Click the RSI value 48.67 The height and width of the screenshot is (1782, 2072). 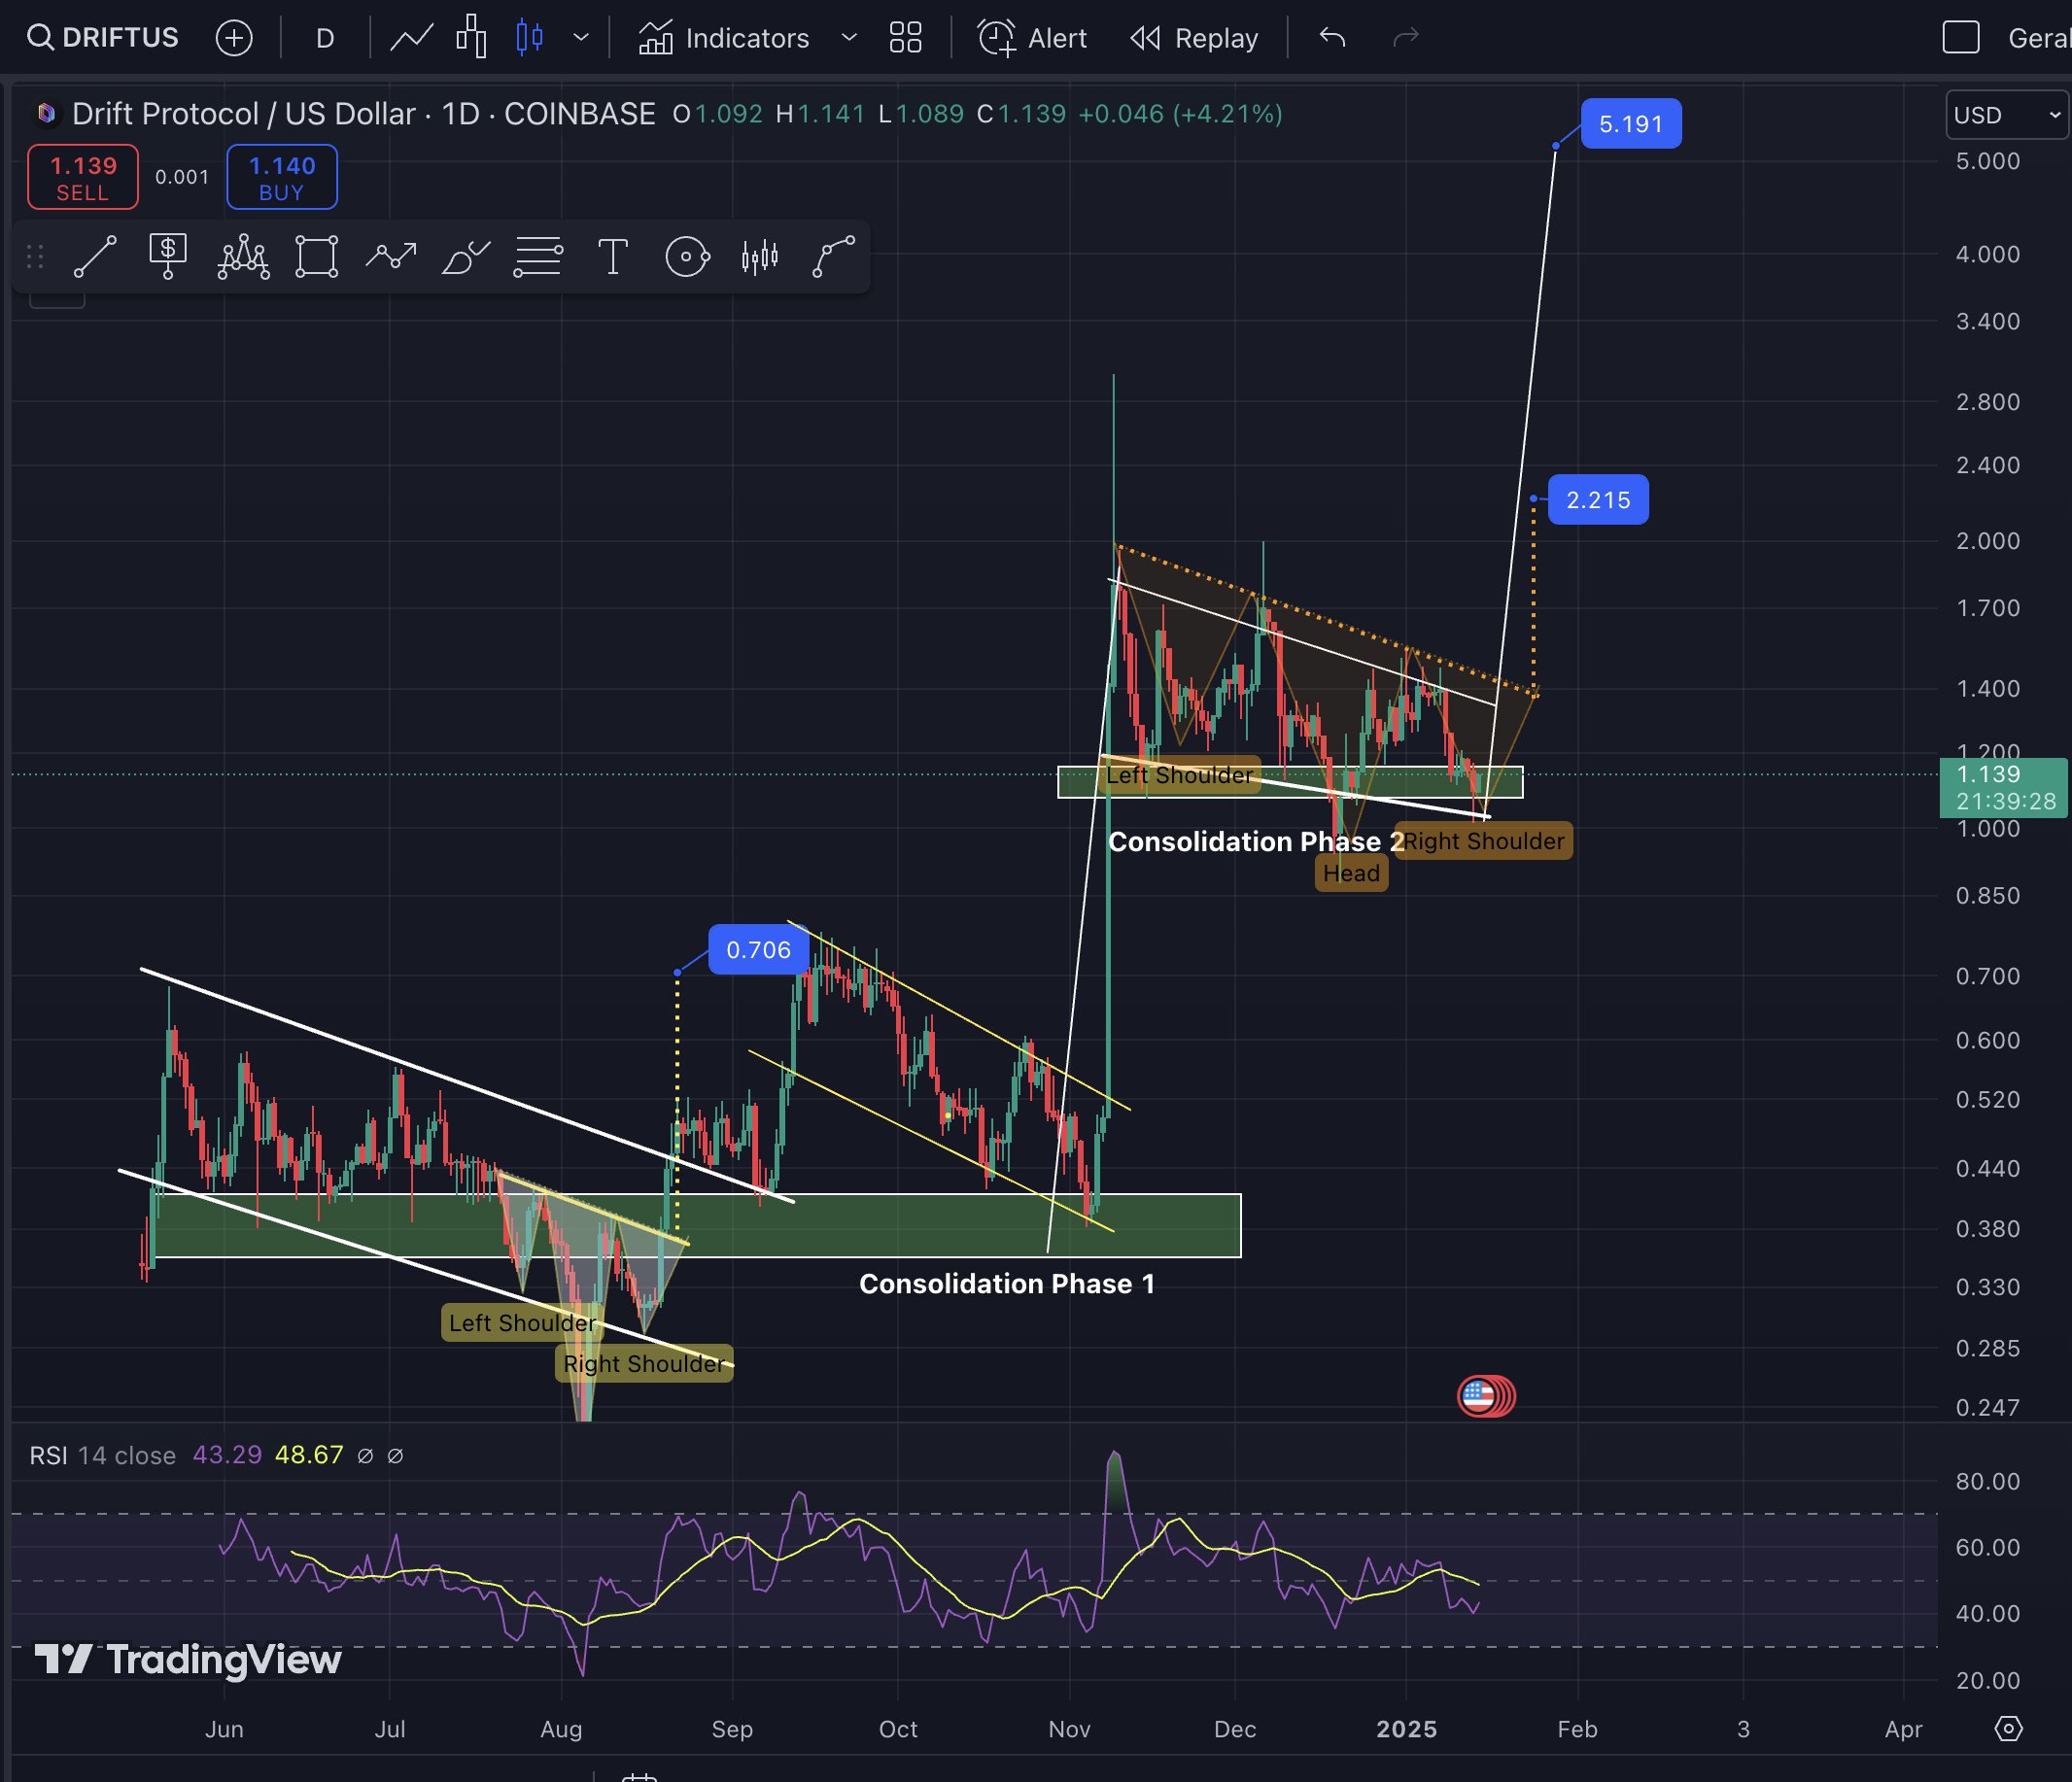[309, 1455]
